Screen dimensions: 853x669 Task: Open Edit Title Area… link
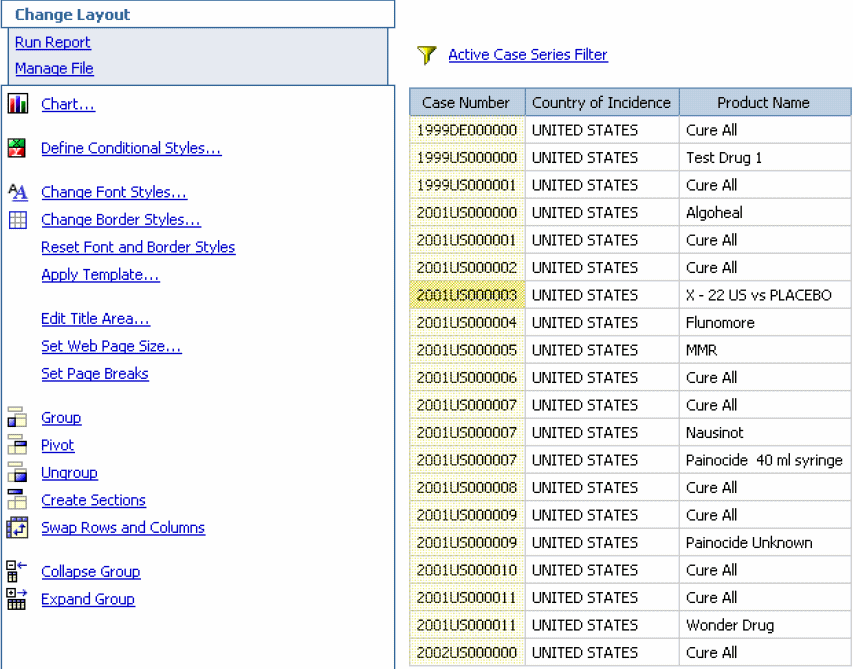[x=96, y=318]
